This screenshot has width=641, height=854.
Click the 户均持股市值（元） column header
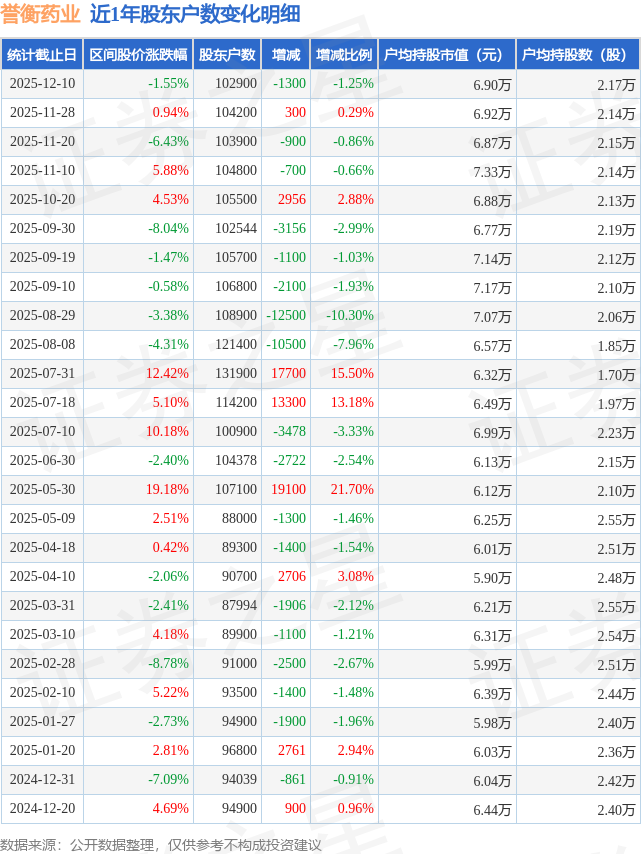click(447, 55)
